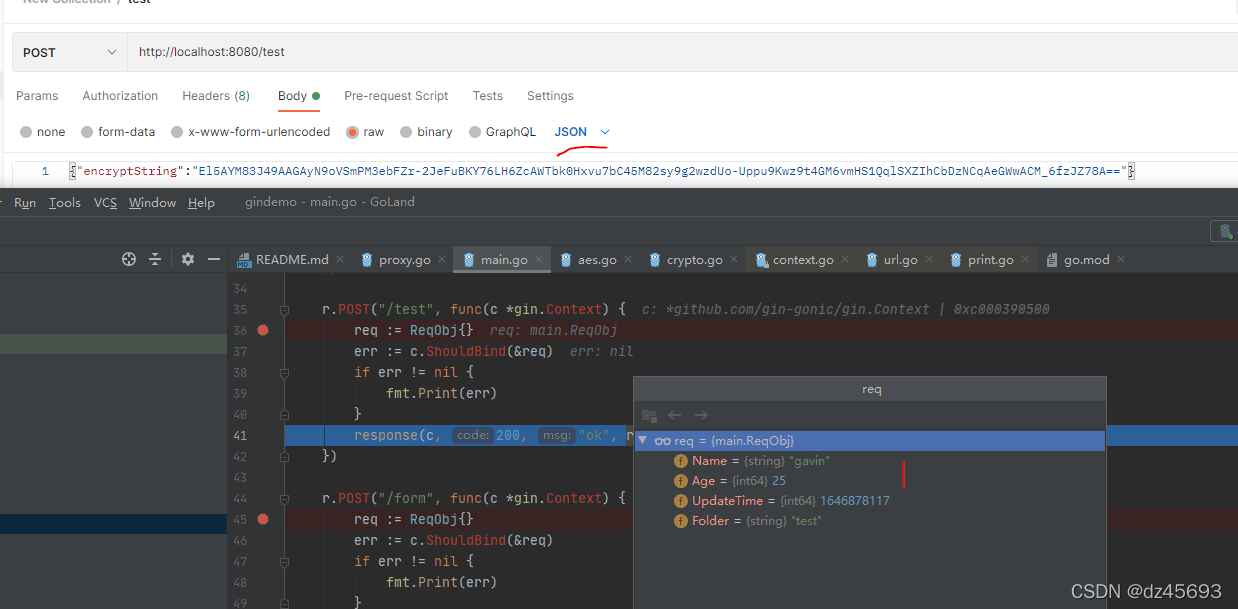
Task: Click the back arrow in req popup
Action: point(675,415)
